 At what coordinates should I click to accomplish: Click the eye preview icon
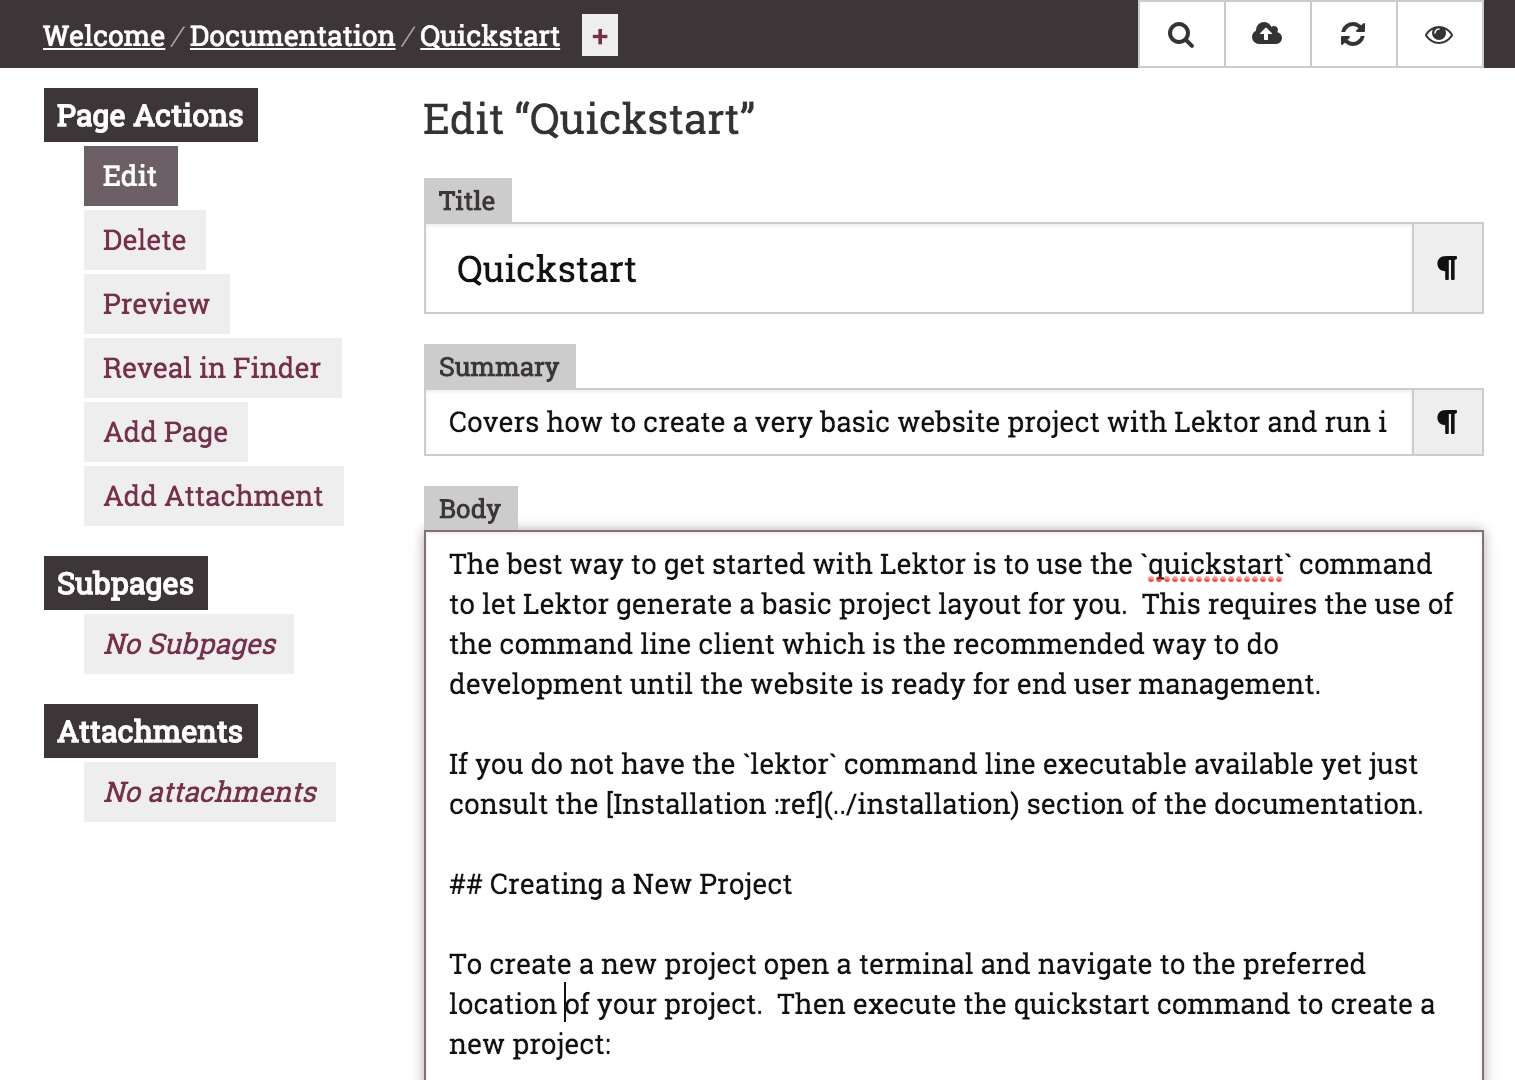[x=1439, y=35]
